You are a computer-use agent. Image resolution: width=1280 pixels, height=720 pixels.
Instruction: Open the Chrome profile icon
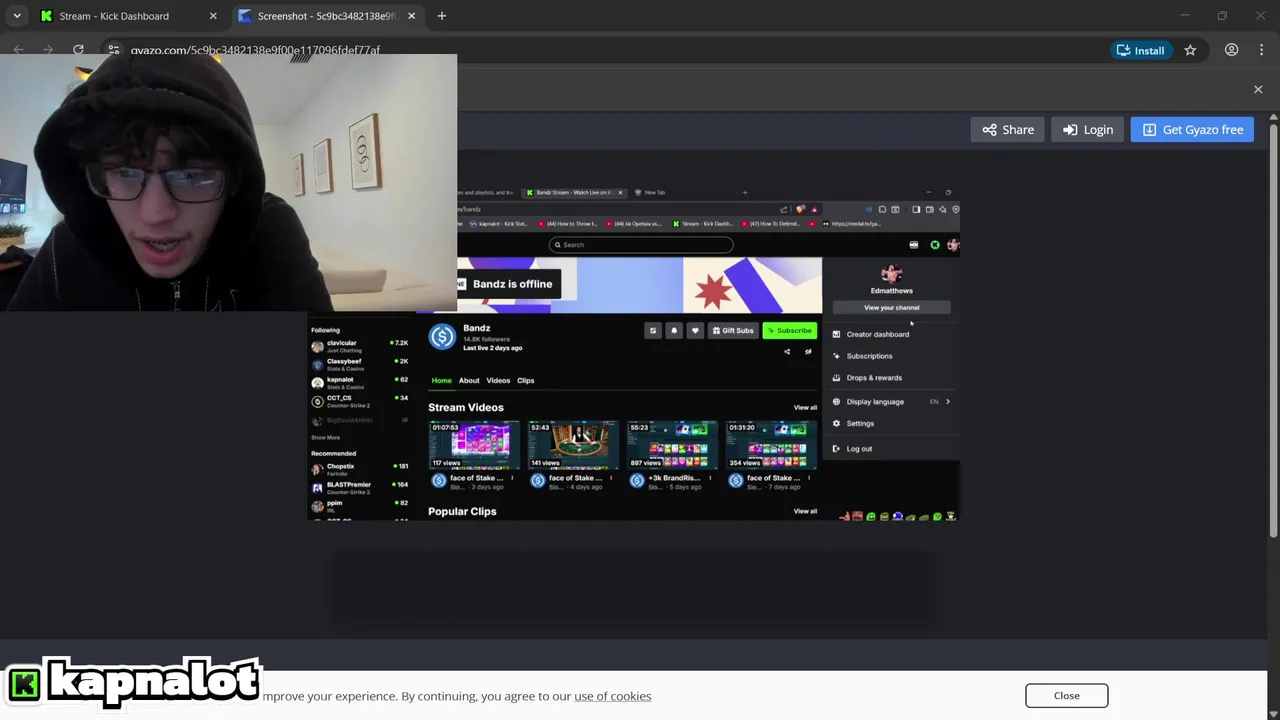(x=1231, y=50)
